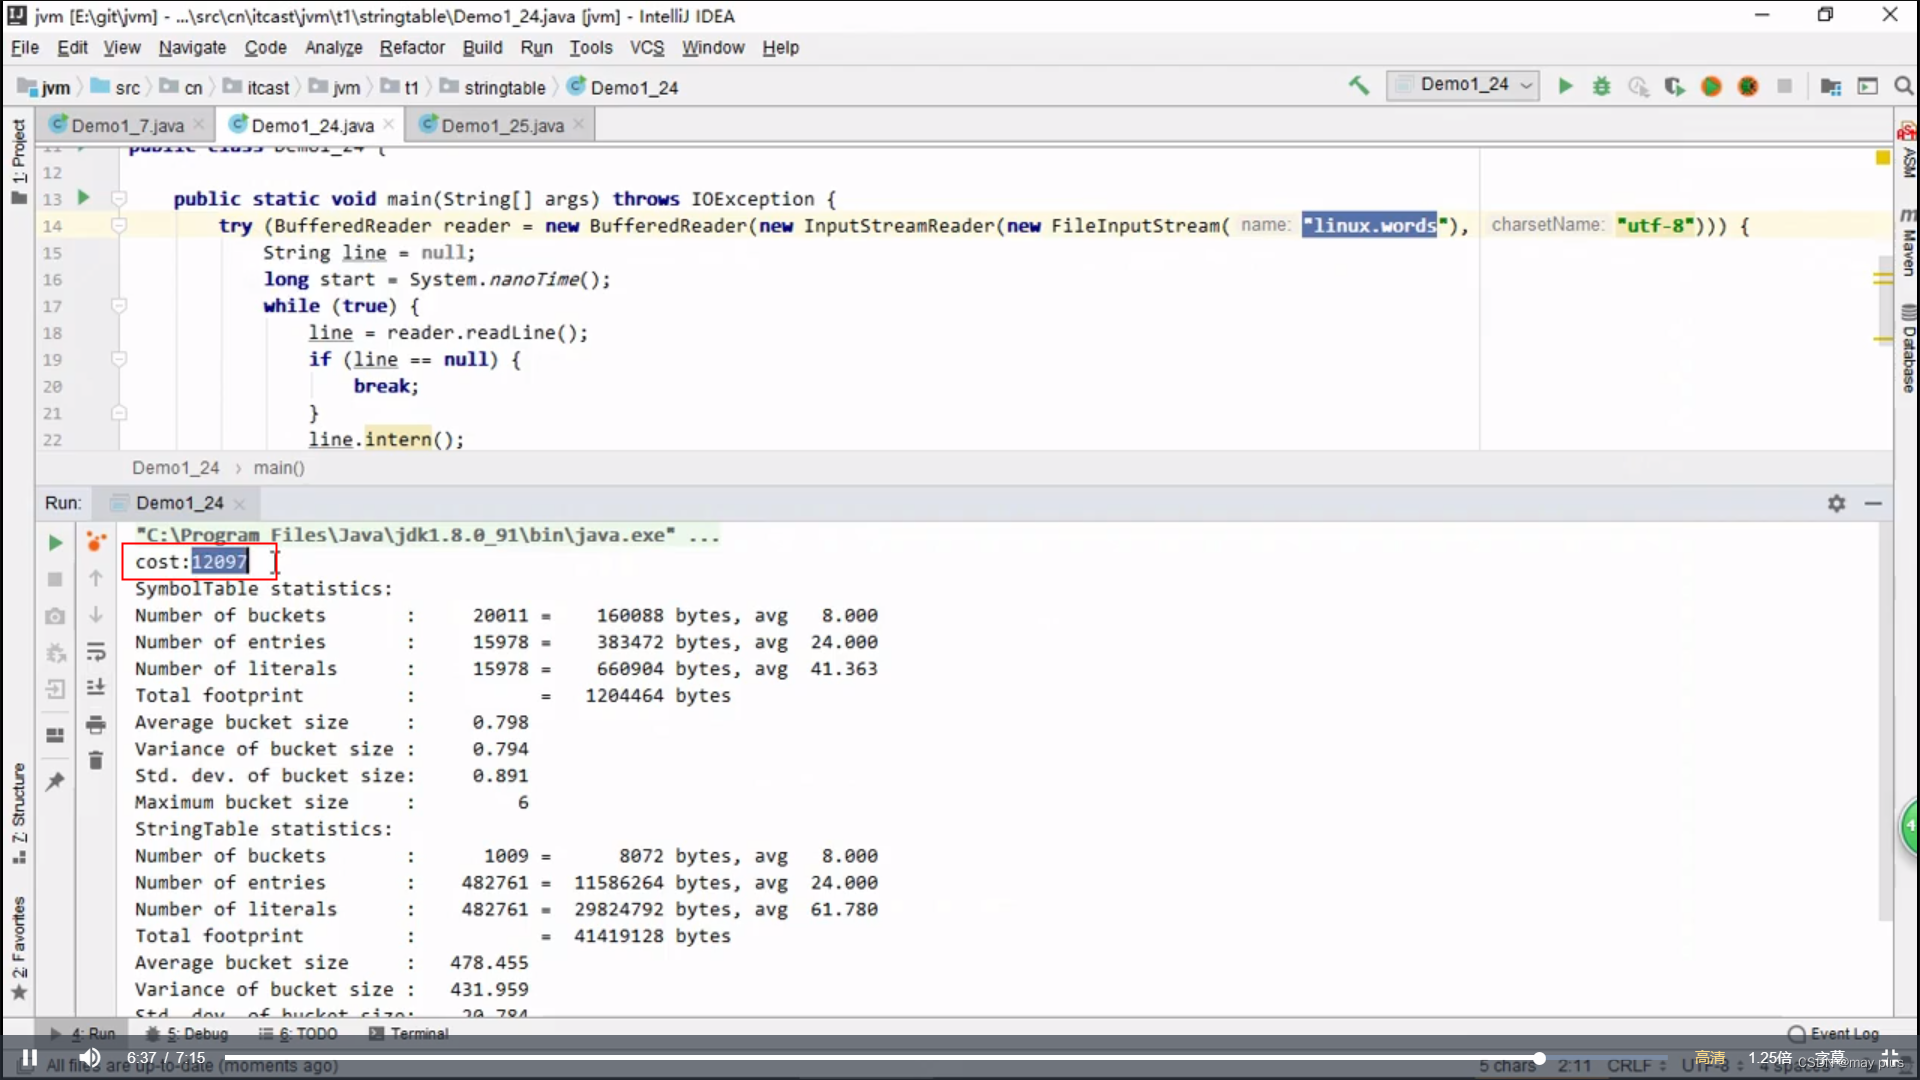Toggle scroll to end of console

(96, 688)
